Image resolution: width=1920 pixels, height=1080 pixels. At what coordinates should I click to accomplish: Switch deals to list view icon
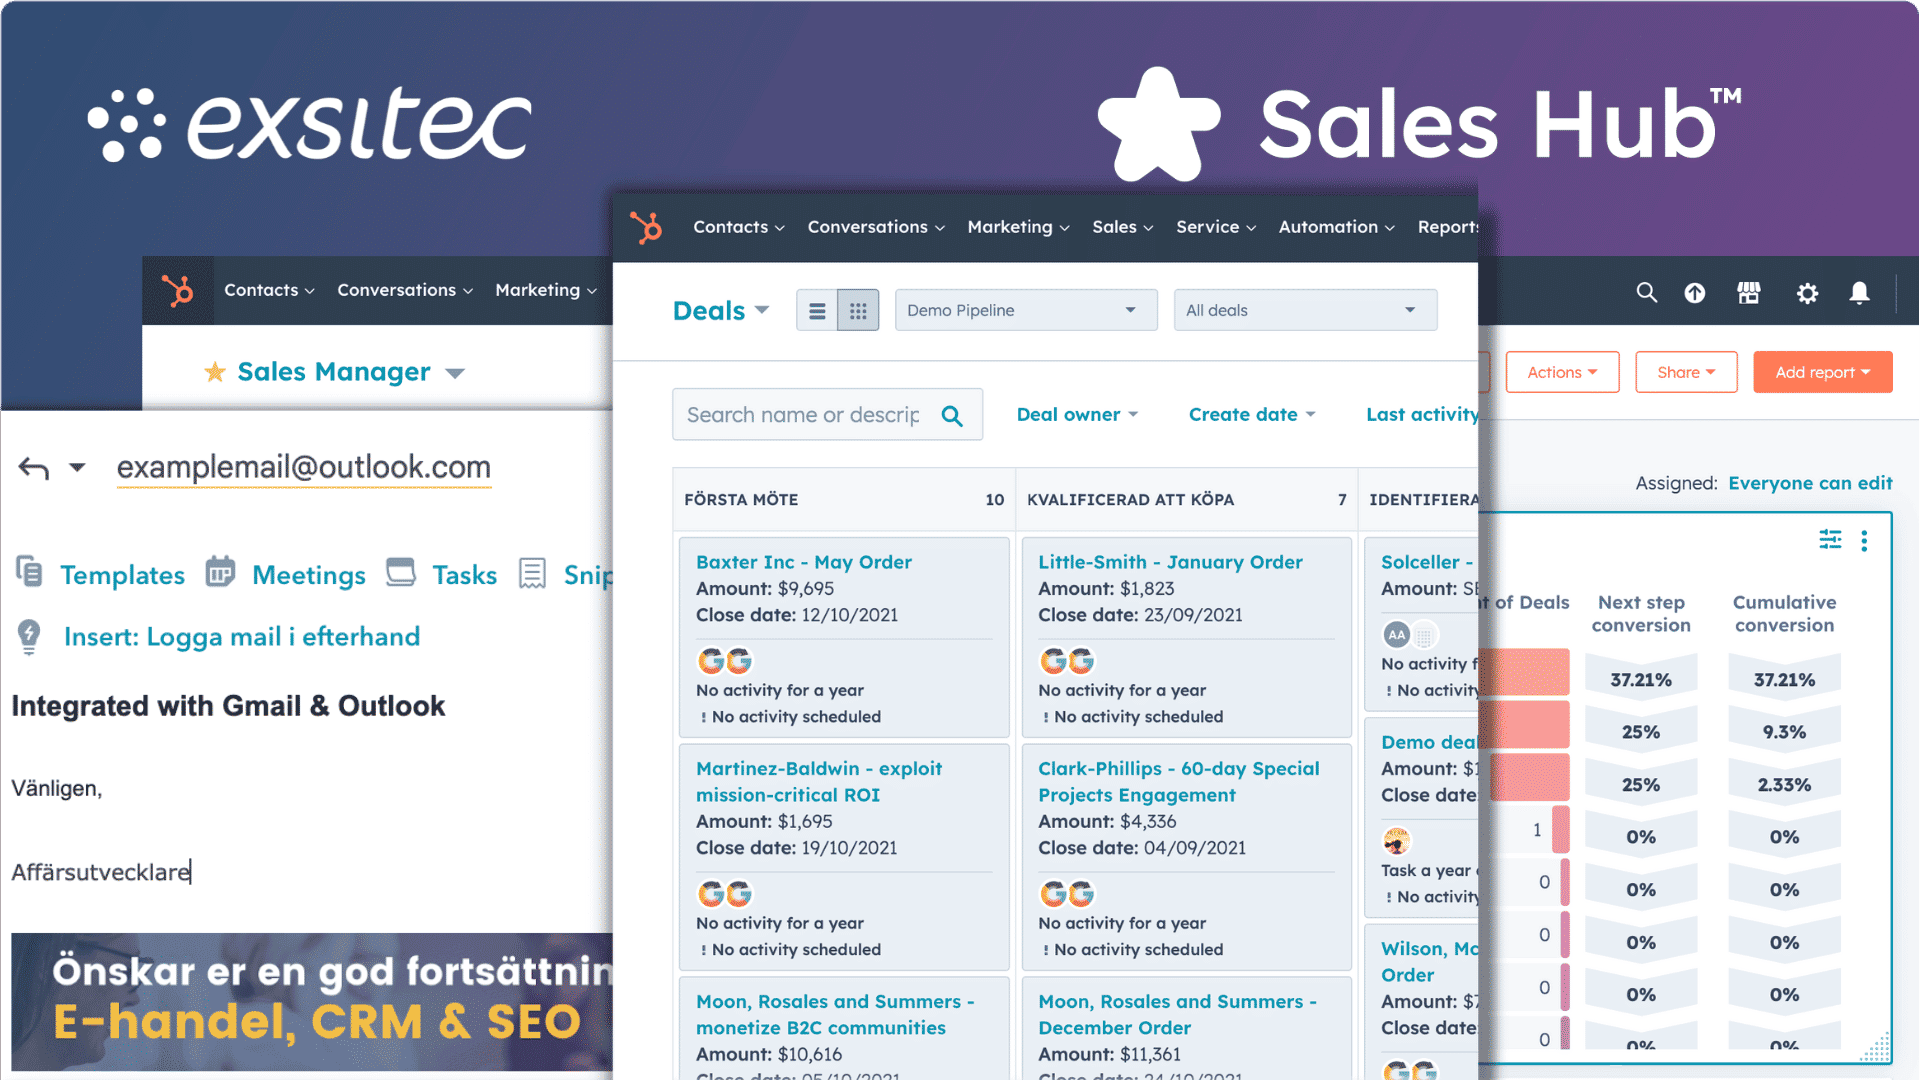(817, 311)
